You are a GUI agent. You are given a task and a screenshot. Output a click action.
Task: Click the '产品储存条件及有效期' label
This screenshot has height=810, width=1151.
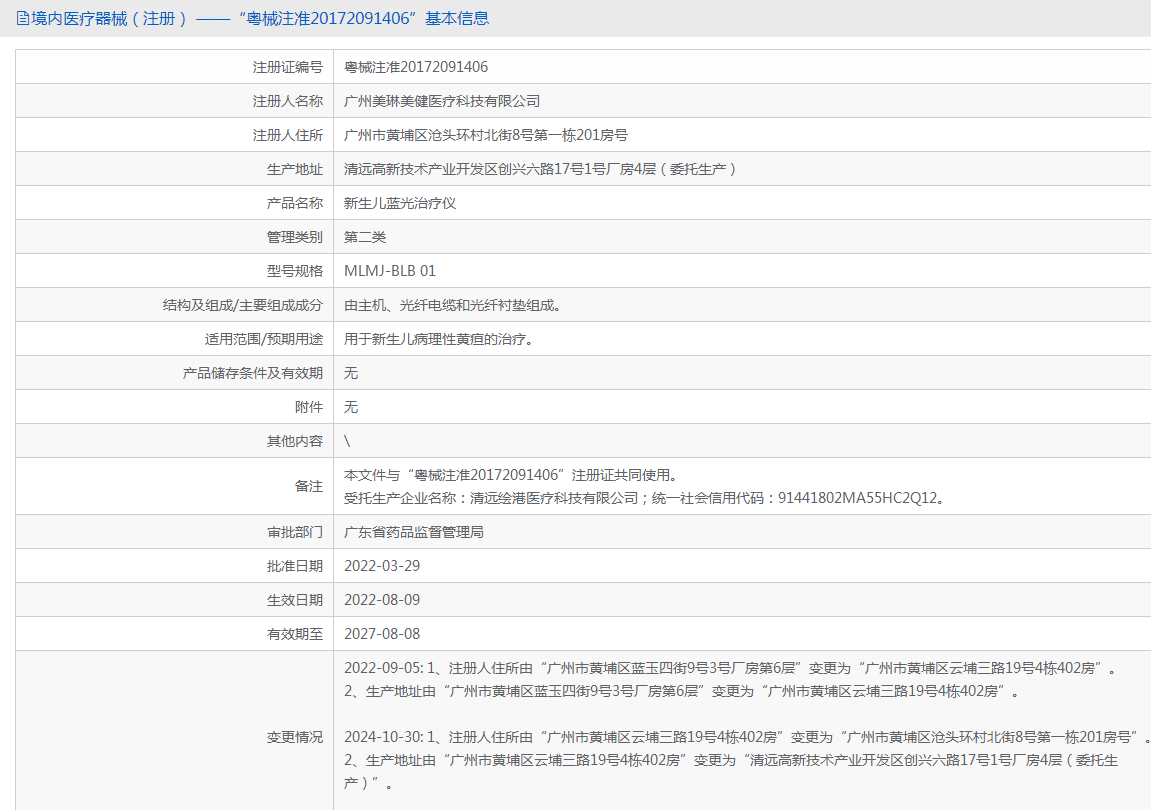click(x=253, y=373)
